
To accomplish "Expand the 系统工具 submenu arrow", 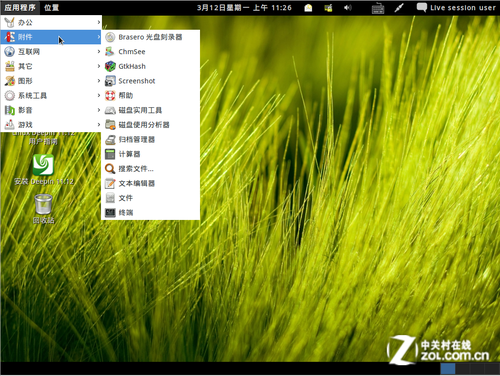I will (x=99, y=96).
